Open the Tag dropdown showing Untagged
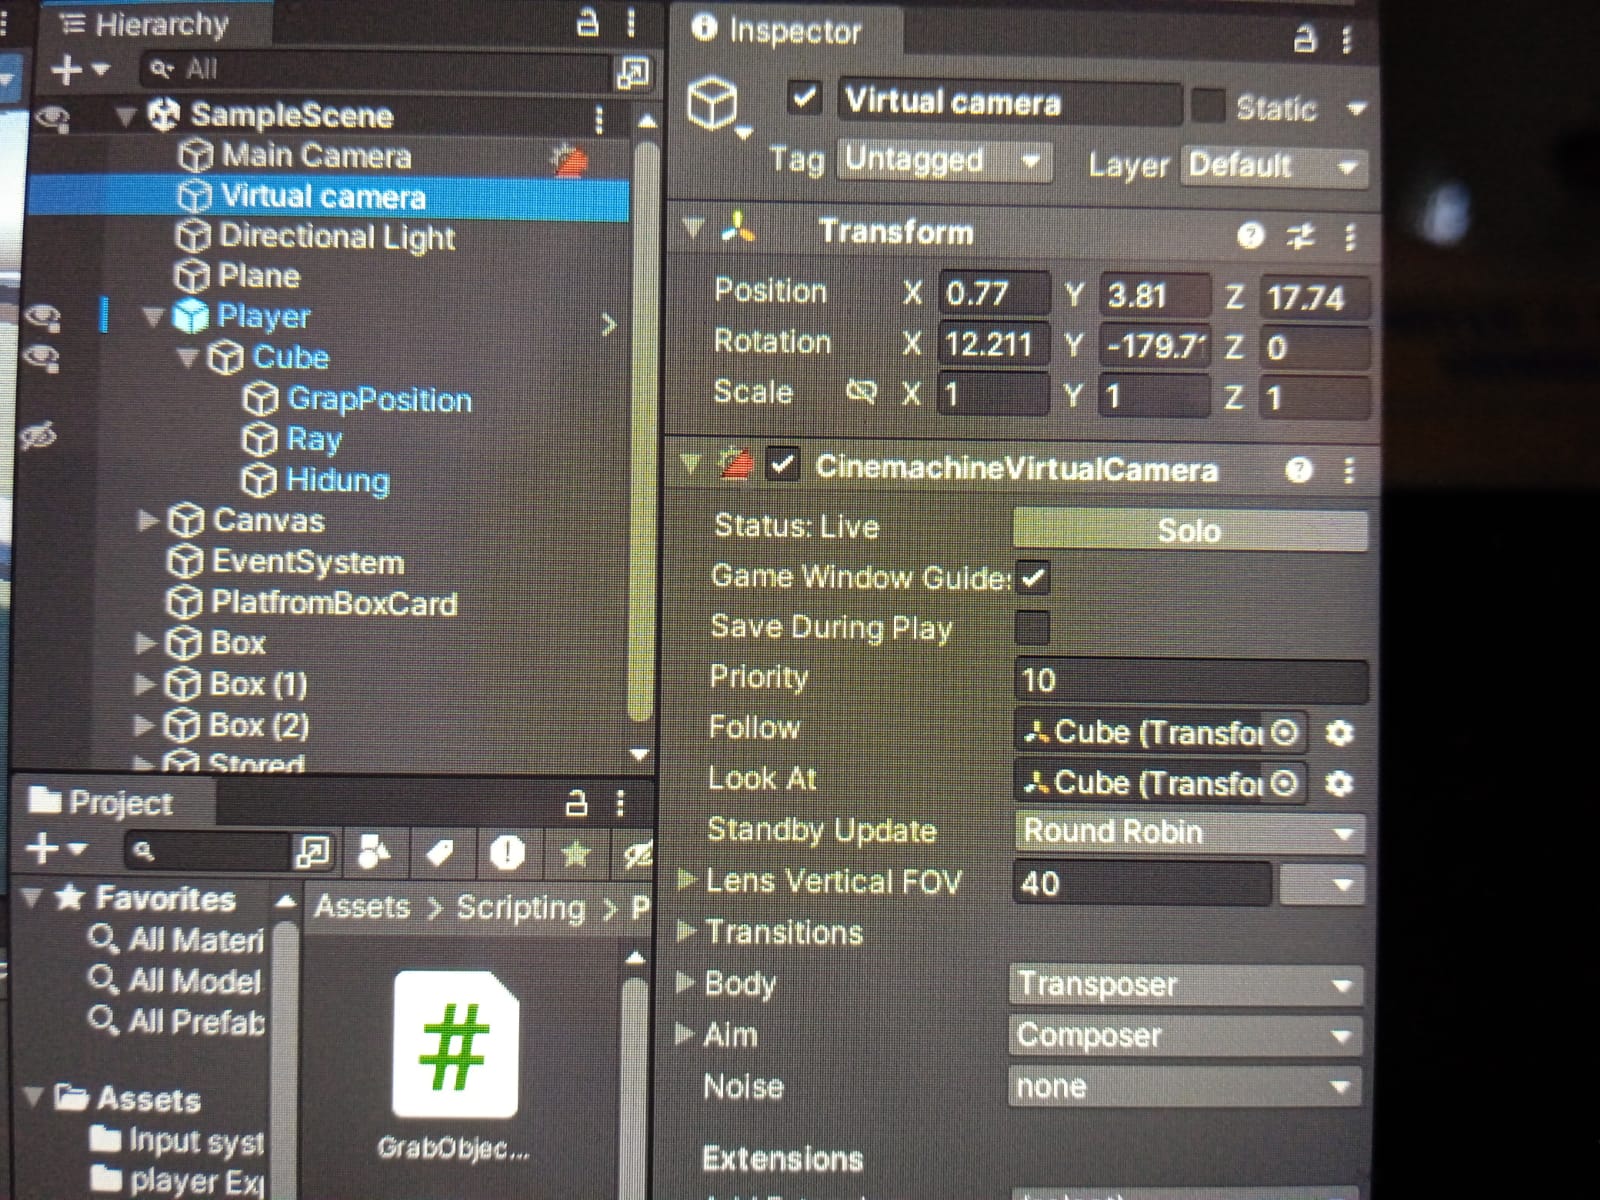This screenshot has height=1200, width=1600. [x=945, y=160]
